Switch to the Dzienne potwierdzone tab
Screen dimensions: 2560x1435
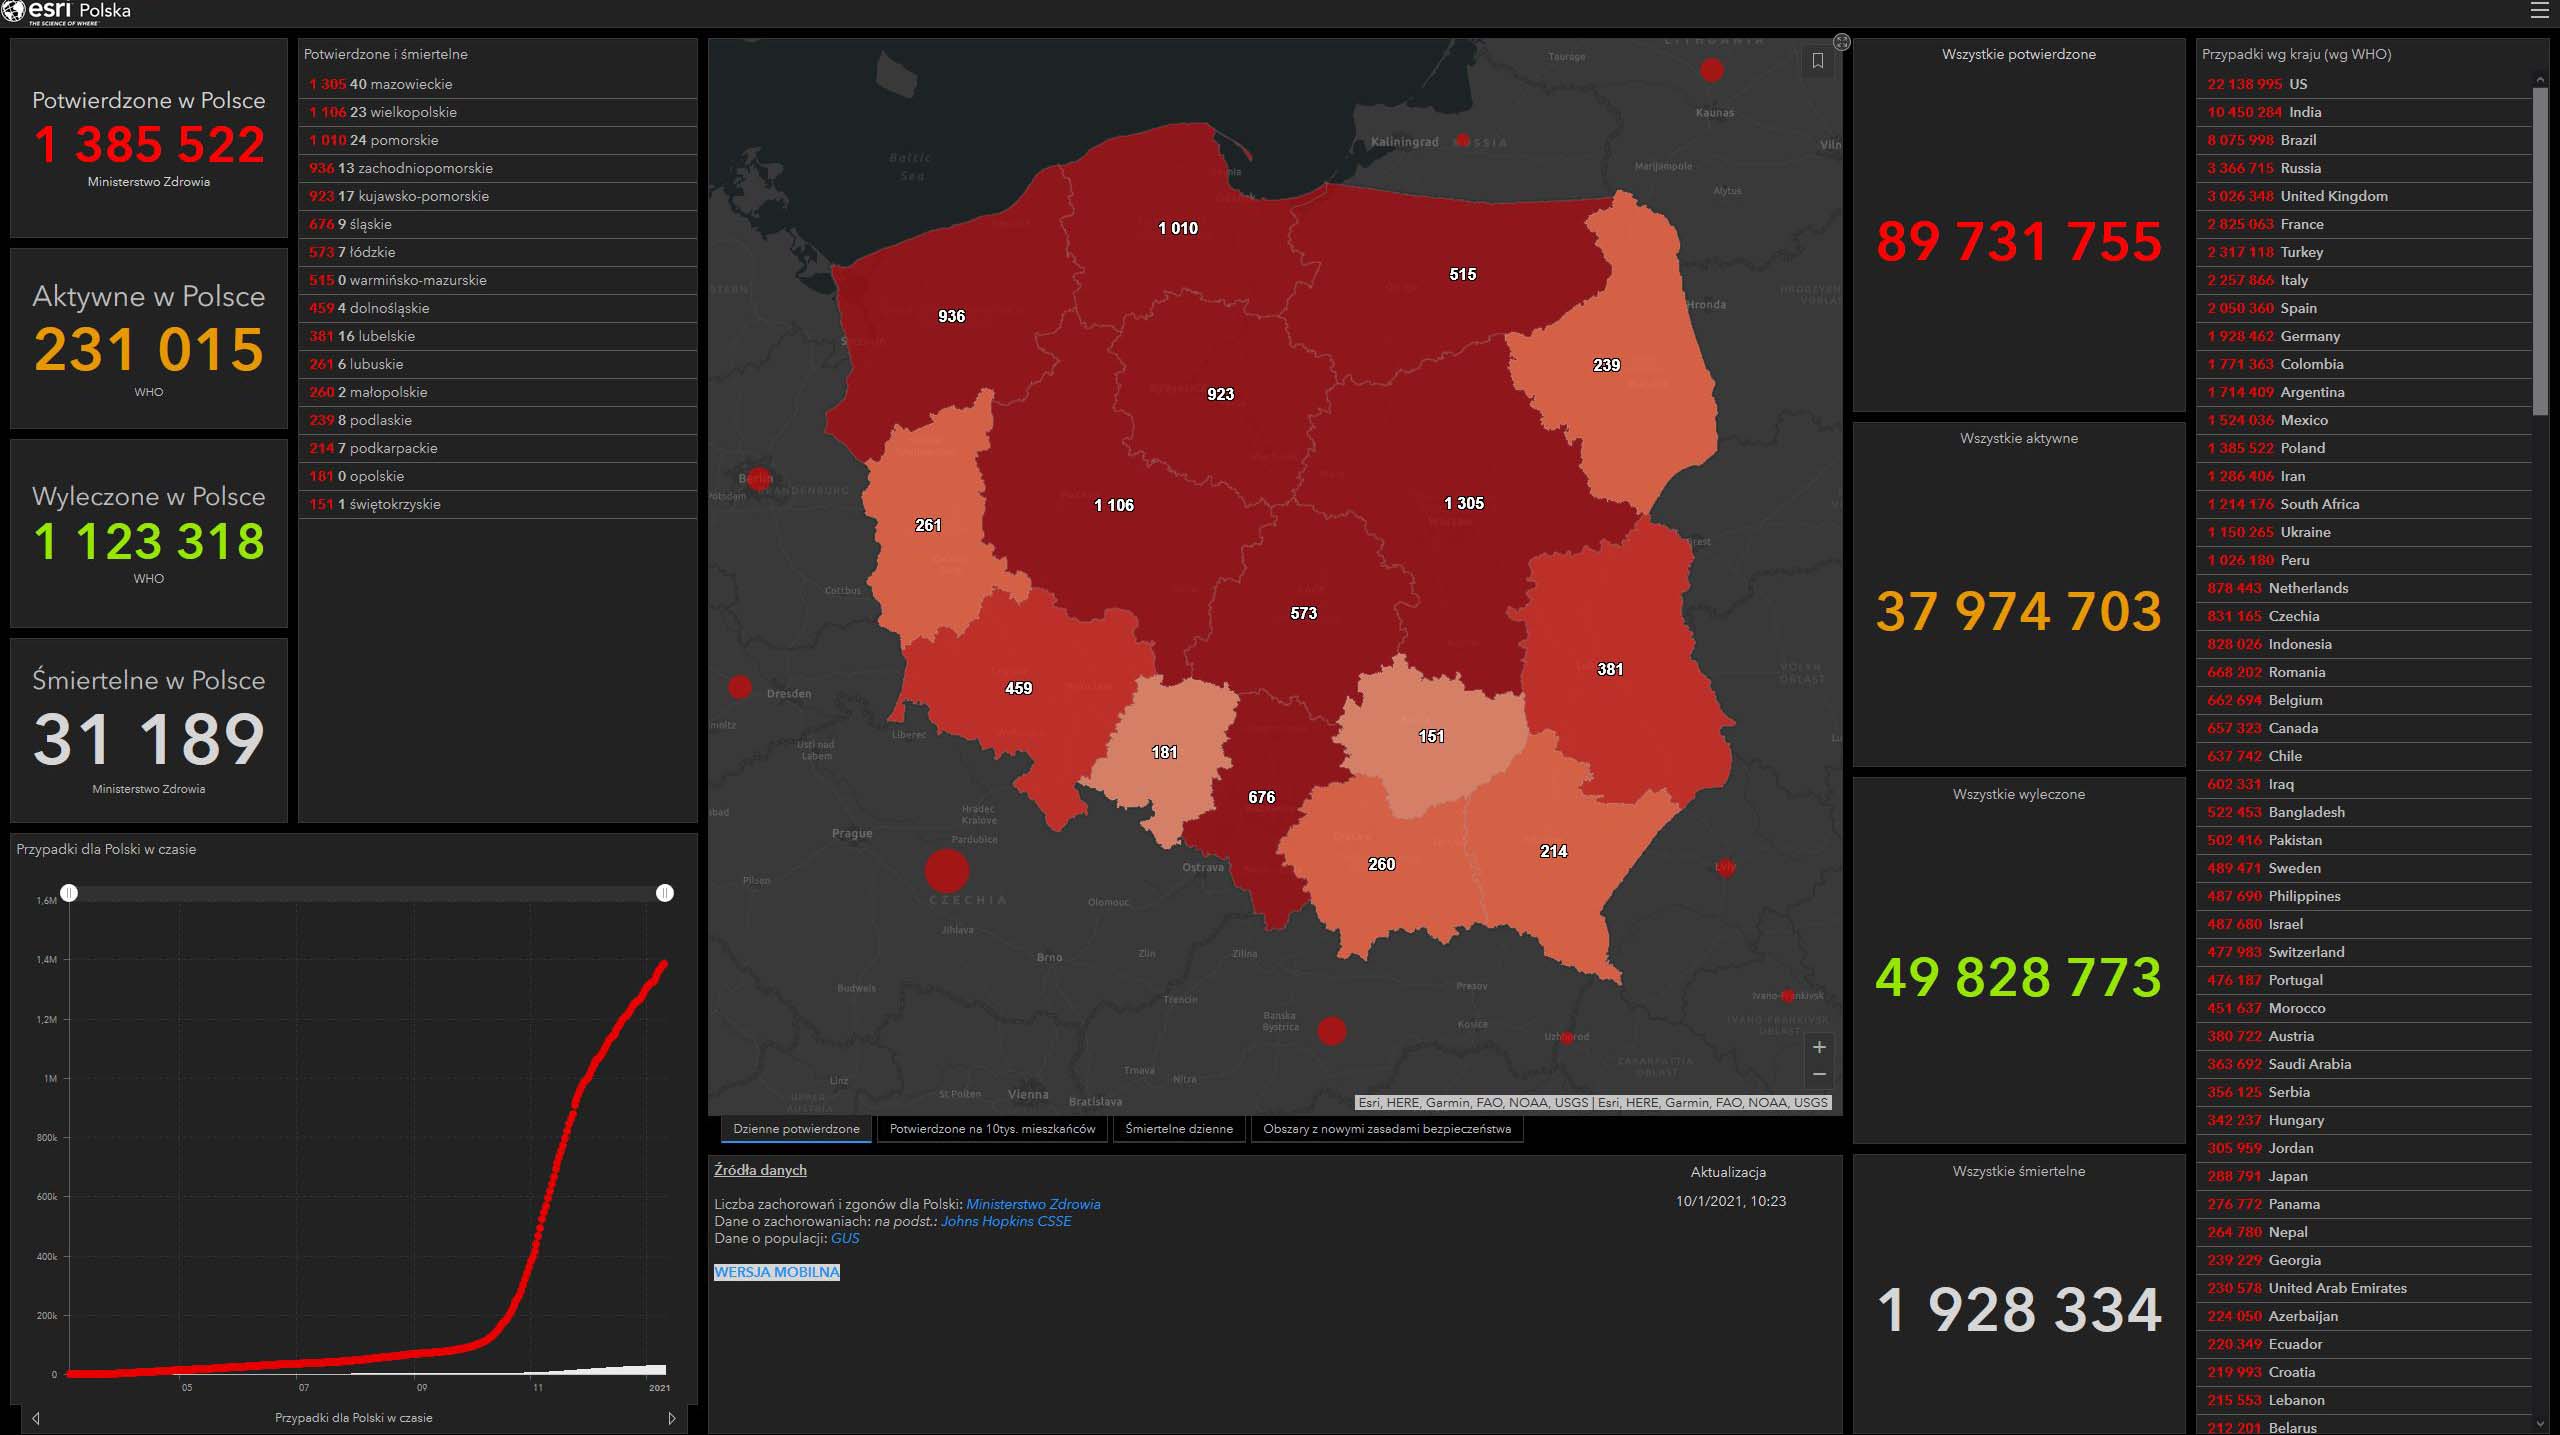796,1129
